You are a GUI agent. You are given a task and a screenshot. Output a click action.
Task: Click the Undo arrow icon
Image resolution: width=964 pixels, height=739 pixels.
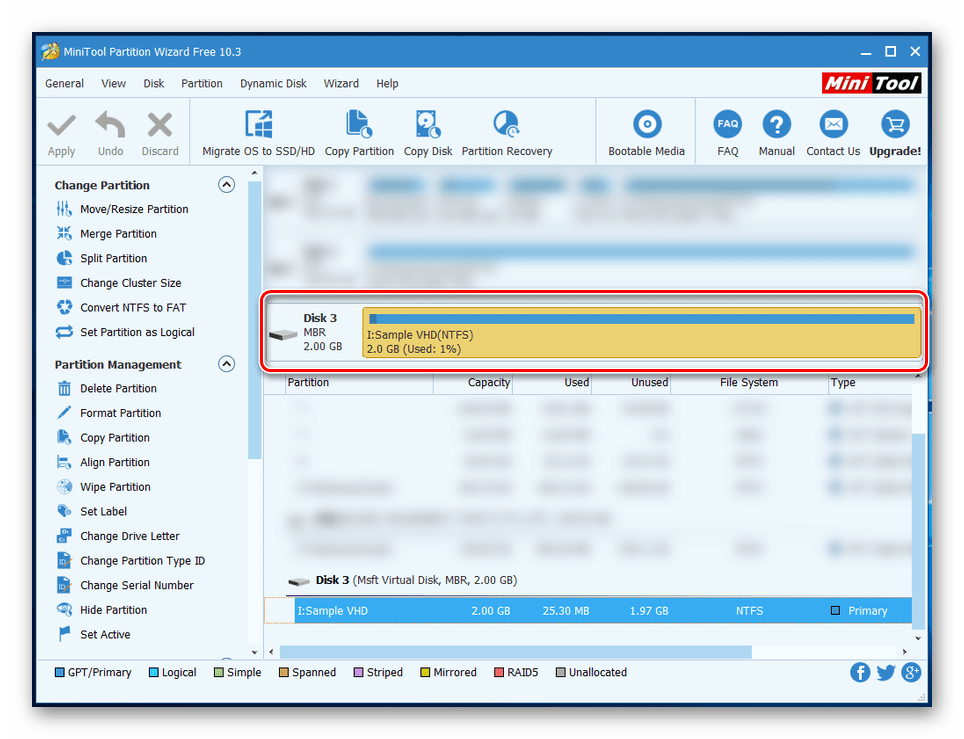coord(111,125)
